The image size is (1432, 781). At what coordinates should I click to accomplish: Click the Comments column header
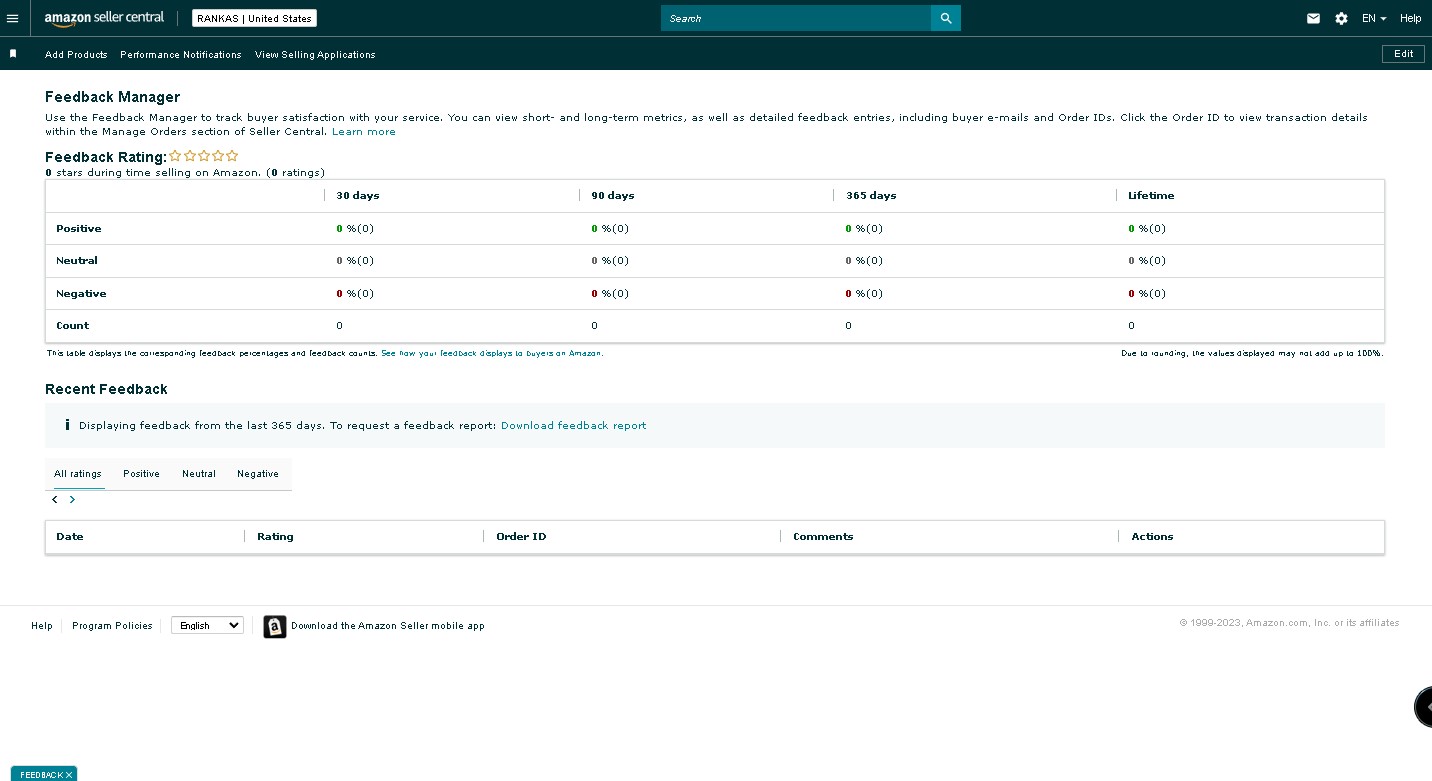[823, 537]
